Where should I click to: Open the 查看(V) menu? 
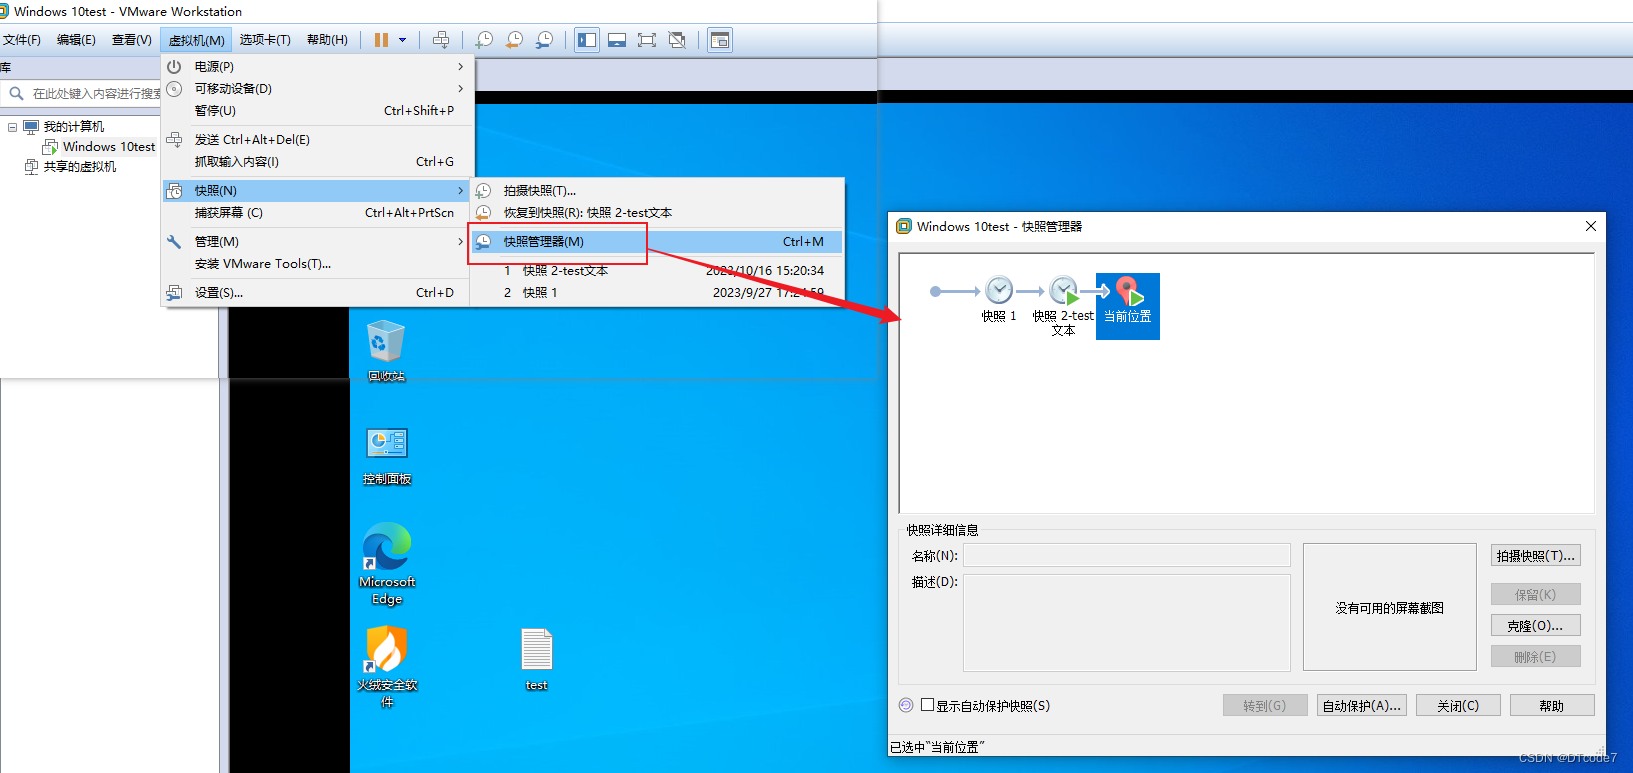tap(131, 40)
